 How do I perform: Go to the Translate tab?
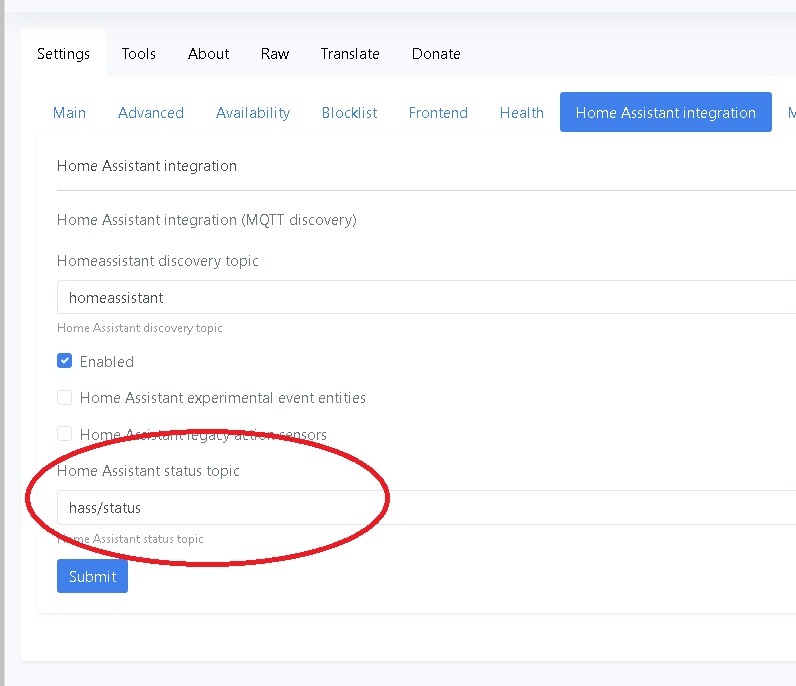[350, 54]
